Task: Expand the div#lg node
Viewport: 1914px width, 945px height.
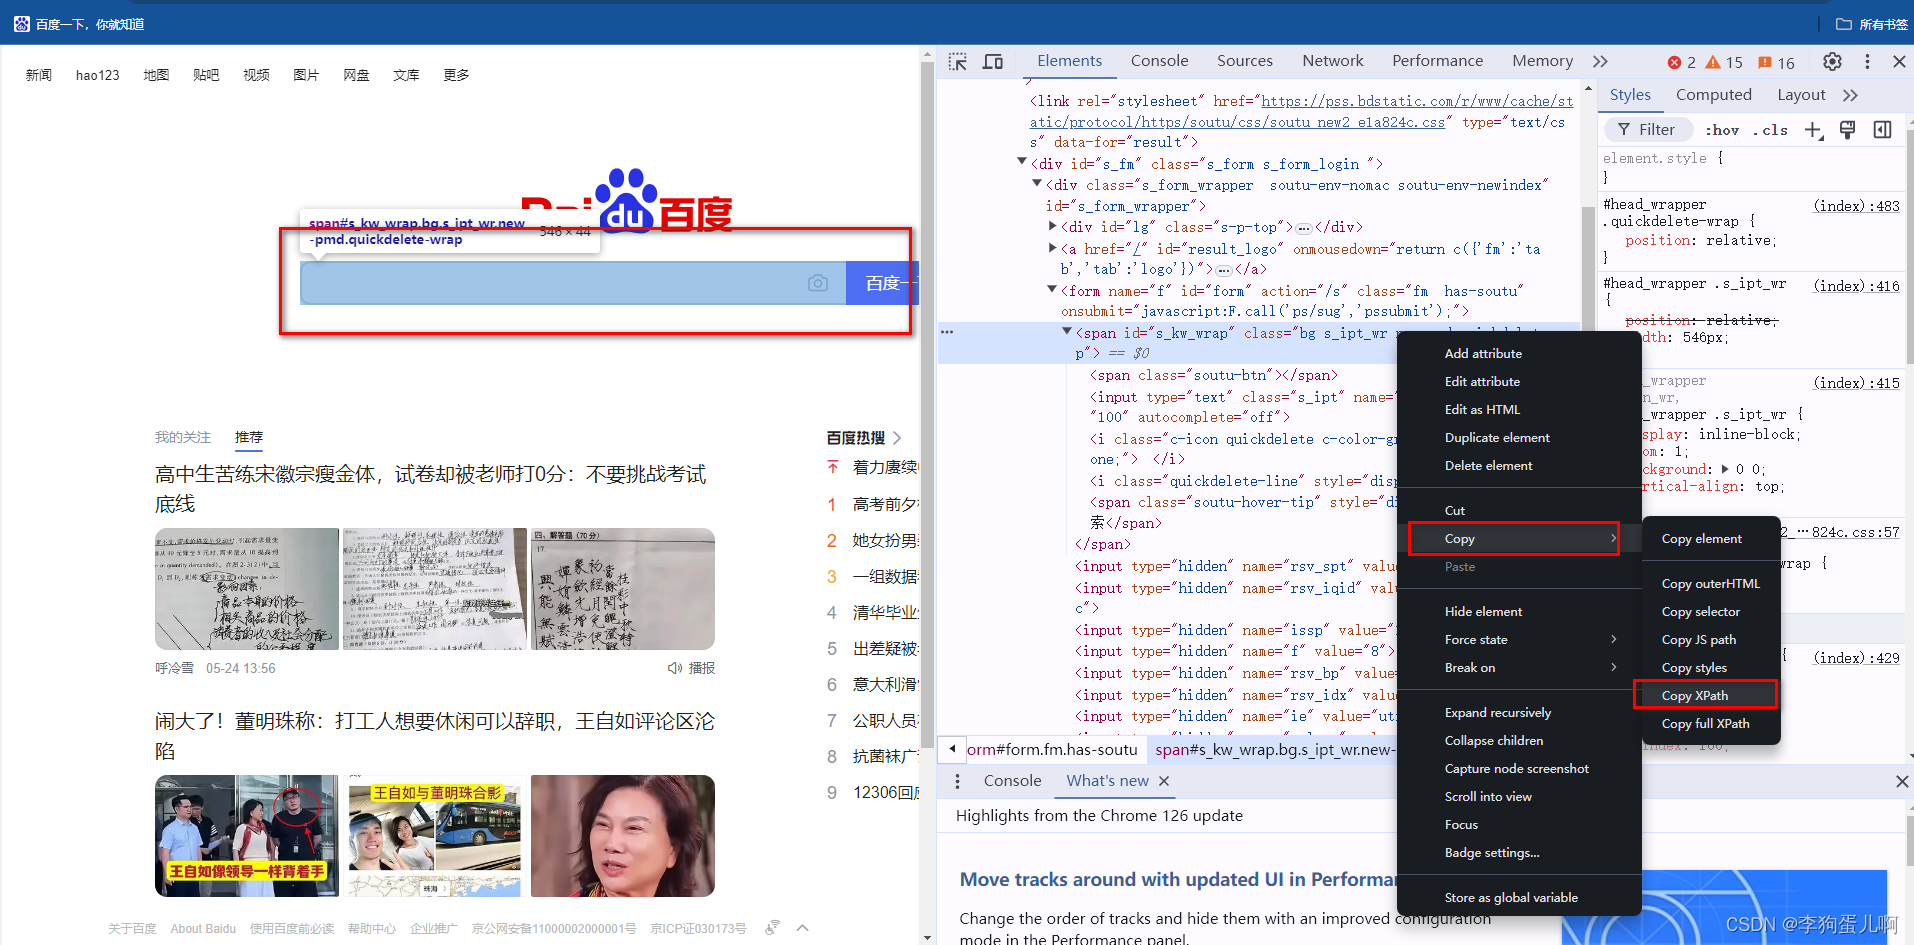Action: (1052, 226)
